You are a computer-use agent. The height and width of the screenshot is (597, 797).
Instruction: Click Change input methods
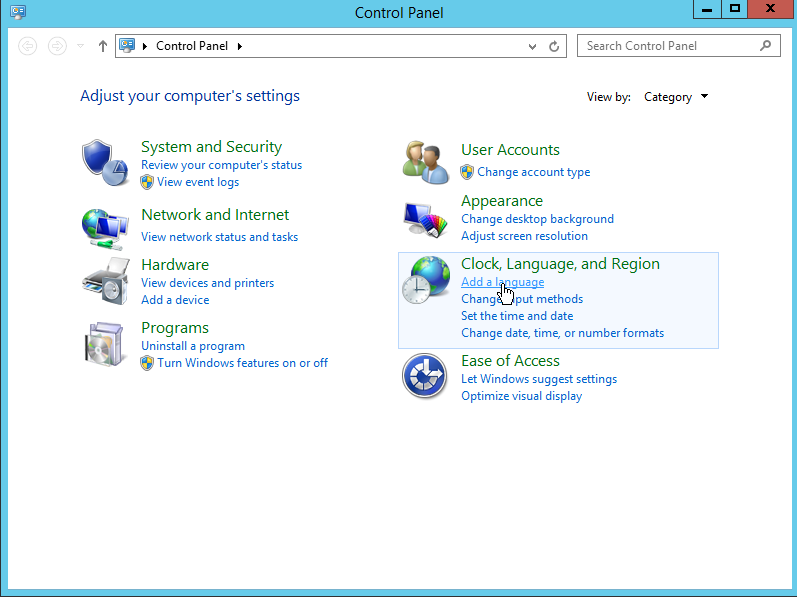(x=522, y=299)
